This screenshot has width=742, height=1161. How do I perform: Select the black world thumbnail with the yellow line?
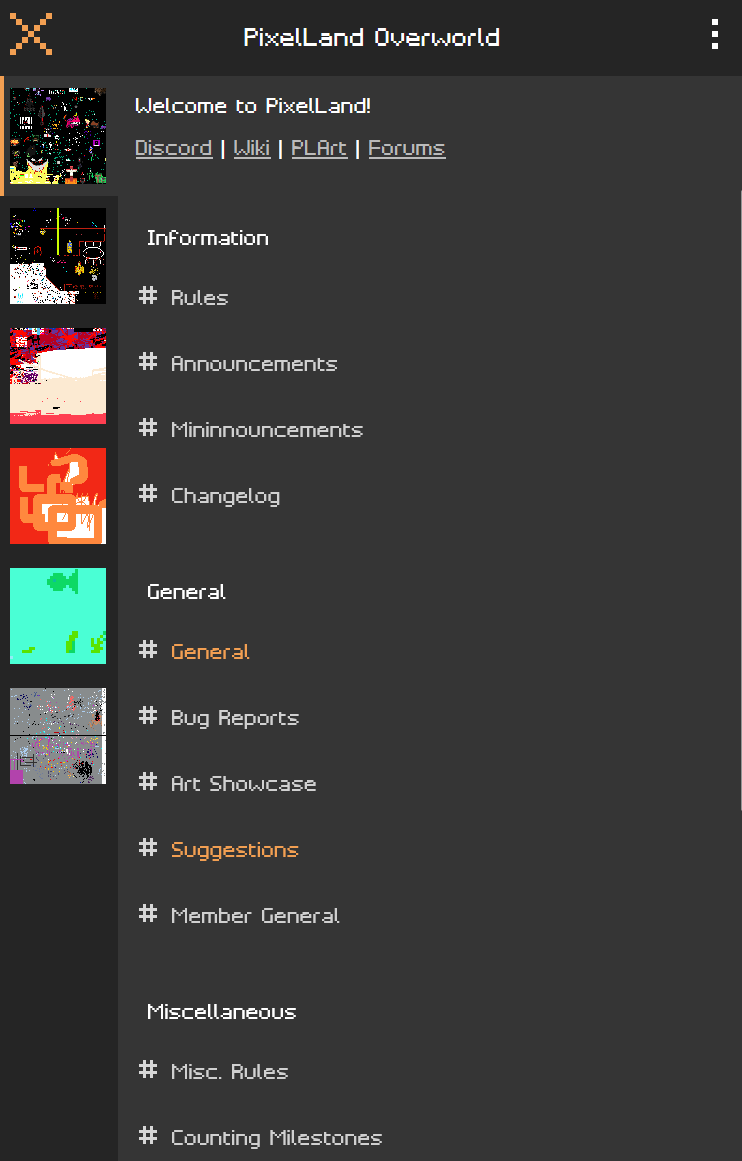point(58,255)
